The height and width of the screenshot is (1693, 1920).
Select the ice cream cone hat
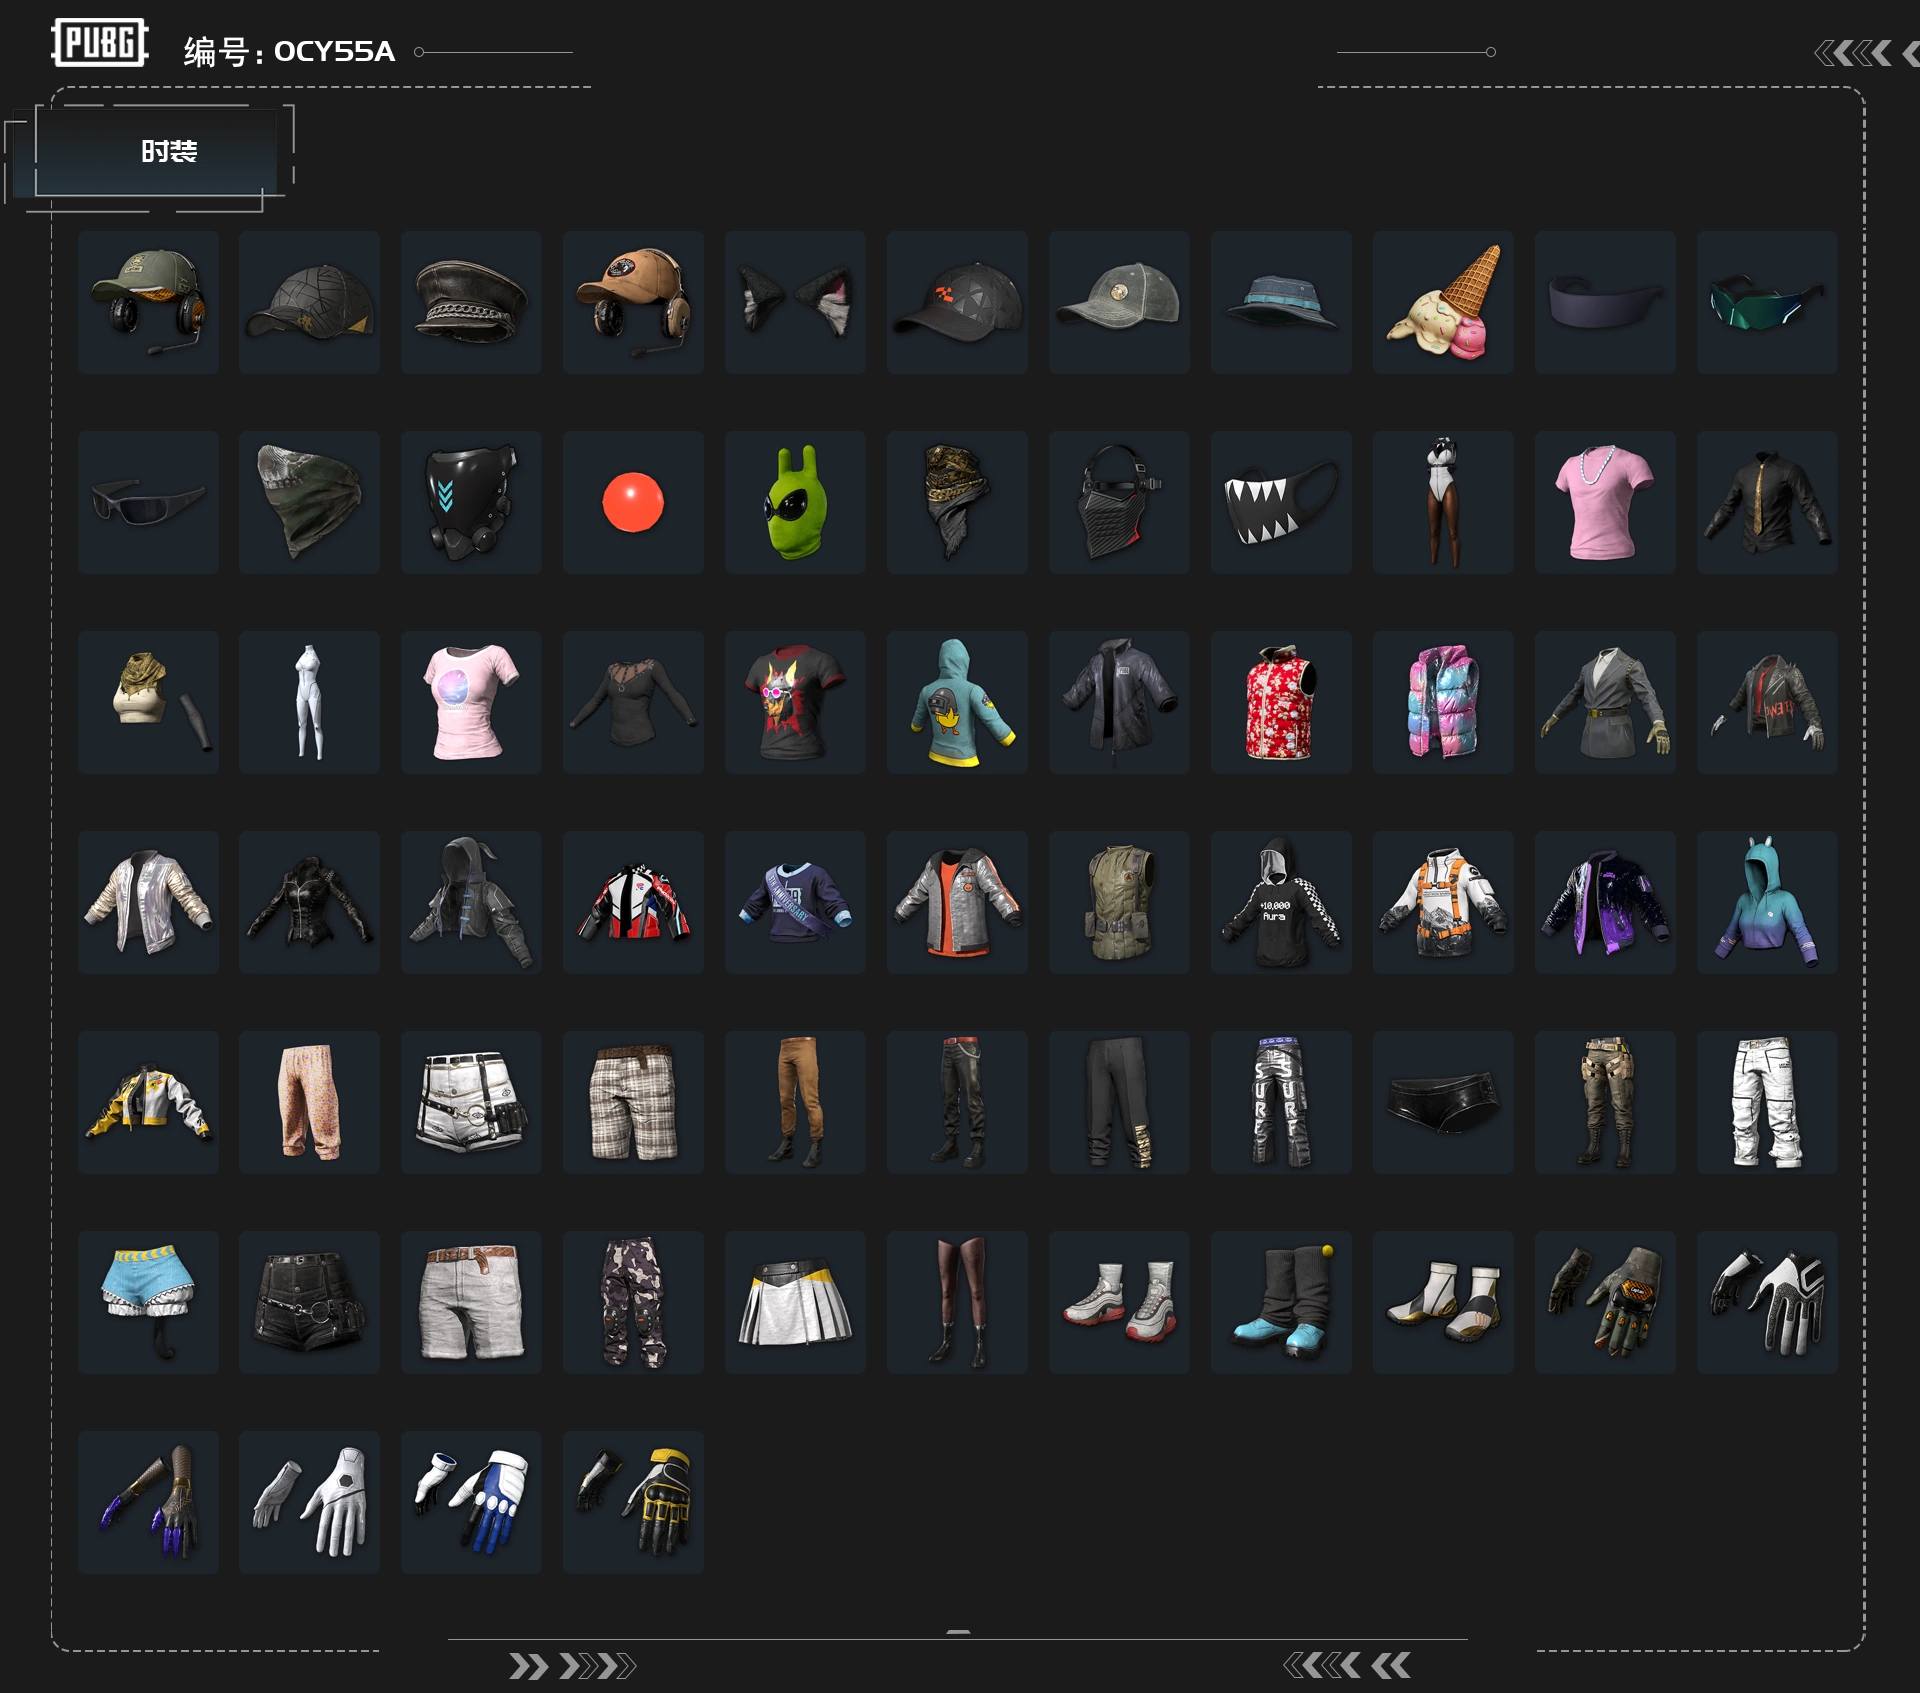pyautogui.click(x=1443, y=302)
